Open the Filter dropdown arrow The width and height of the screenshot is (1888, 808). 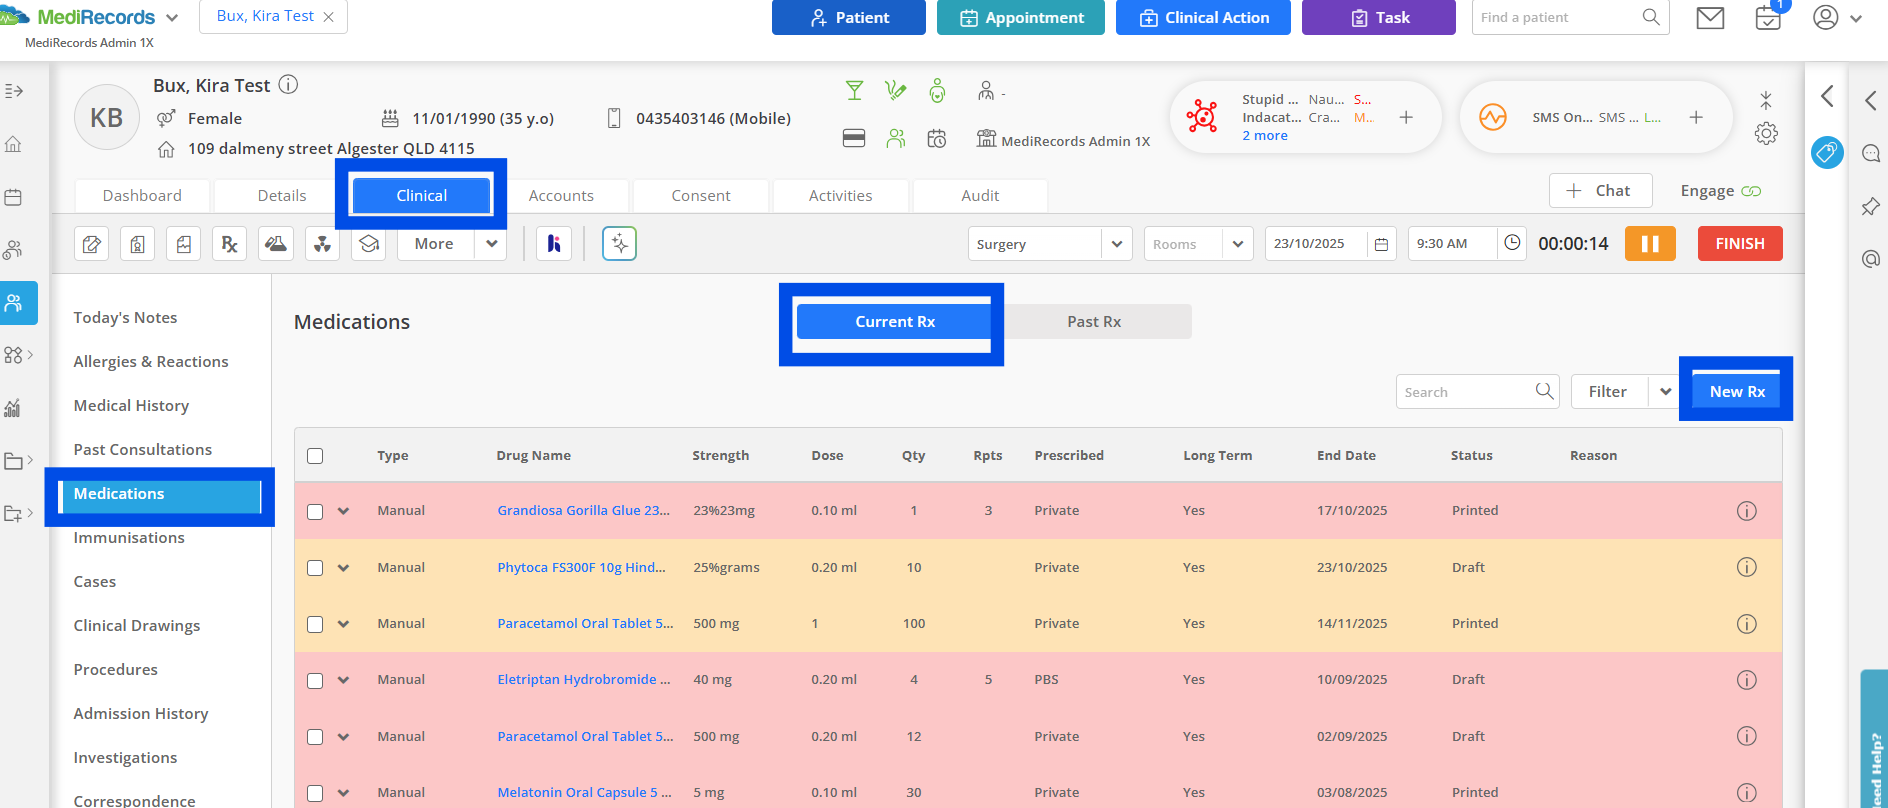point(1665,392)
